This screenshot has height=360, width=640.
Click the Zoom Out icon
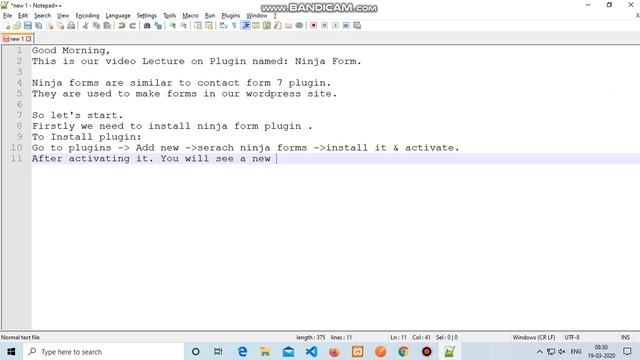click(184, 26)
